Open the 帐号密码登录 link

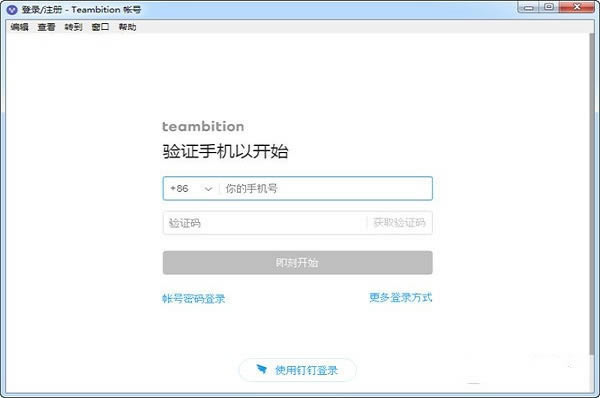click(194, 298)
